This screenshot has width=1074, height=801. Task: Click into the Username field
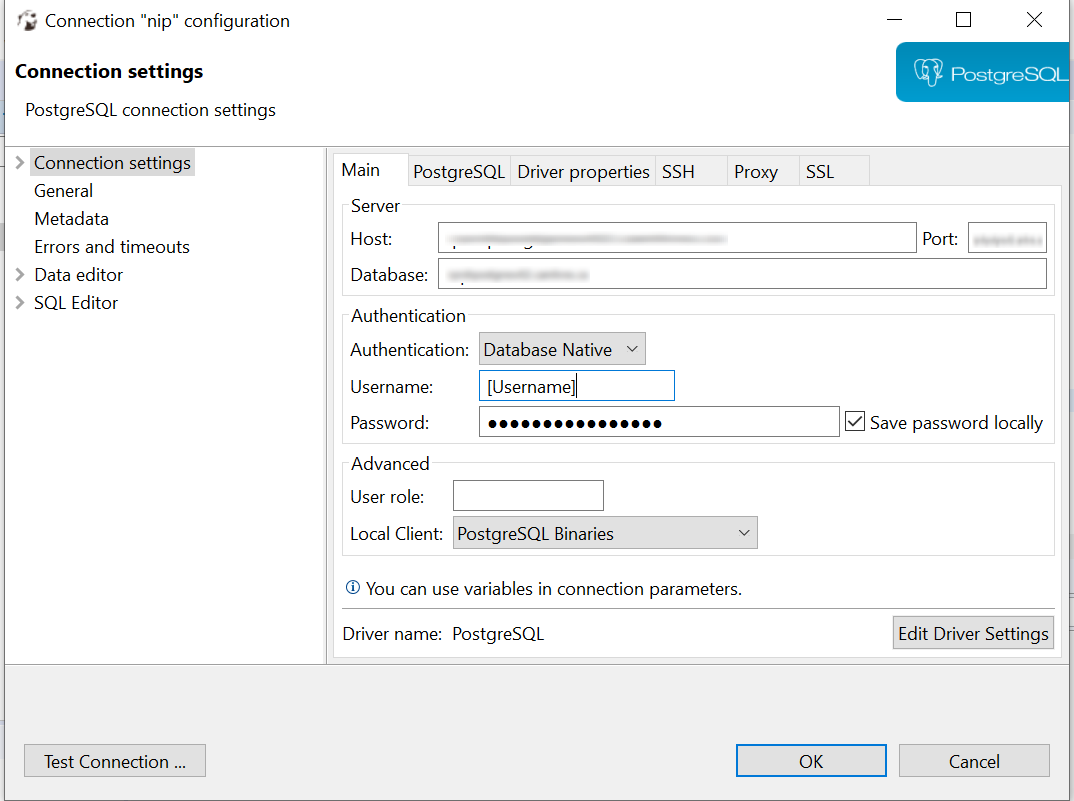point(576,386)
